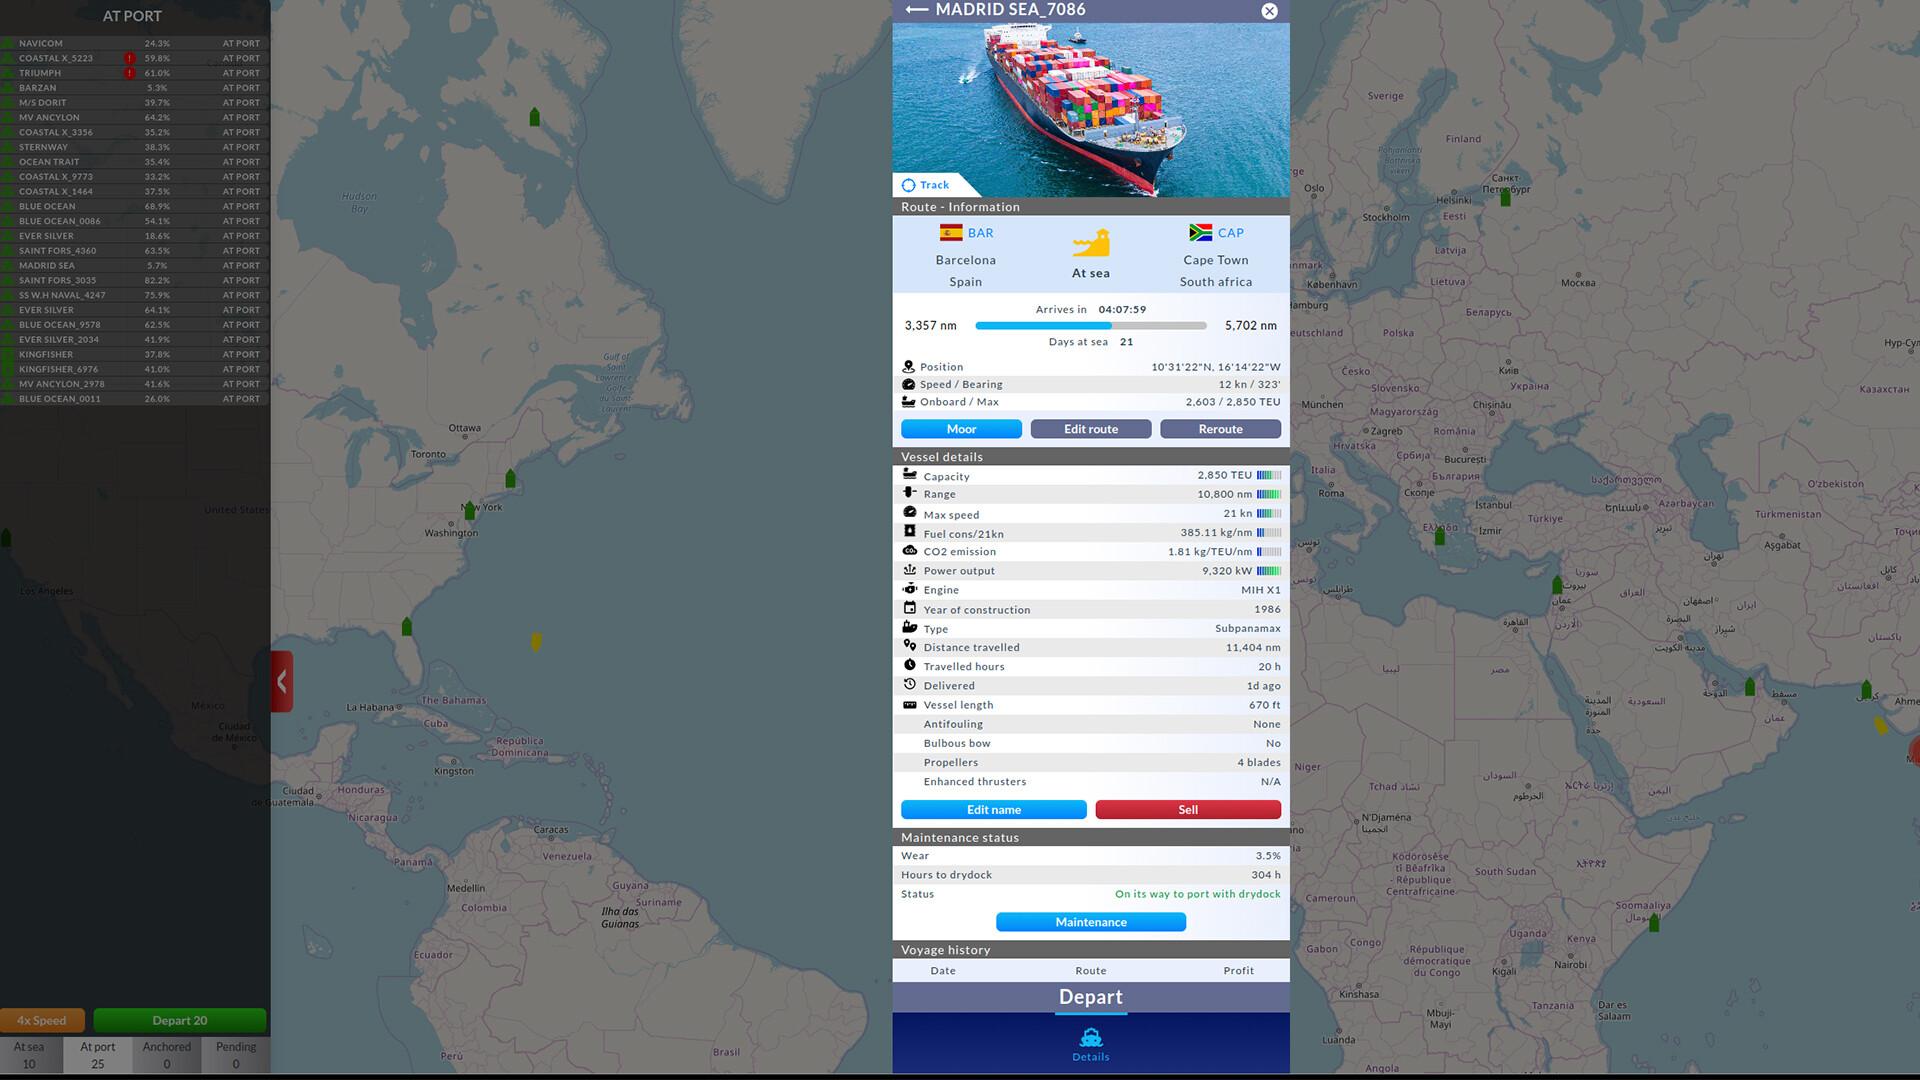
Task: Close the MADRID SEA_7086 panel
Action: [x=1269, y=11]
